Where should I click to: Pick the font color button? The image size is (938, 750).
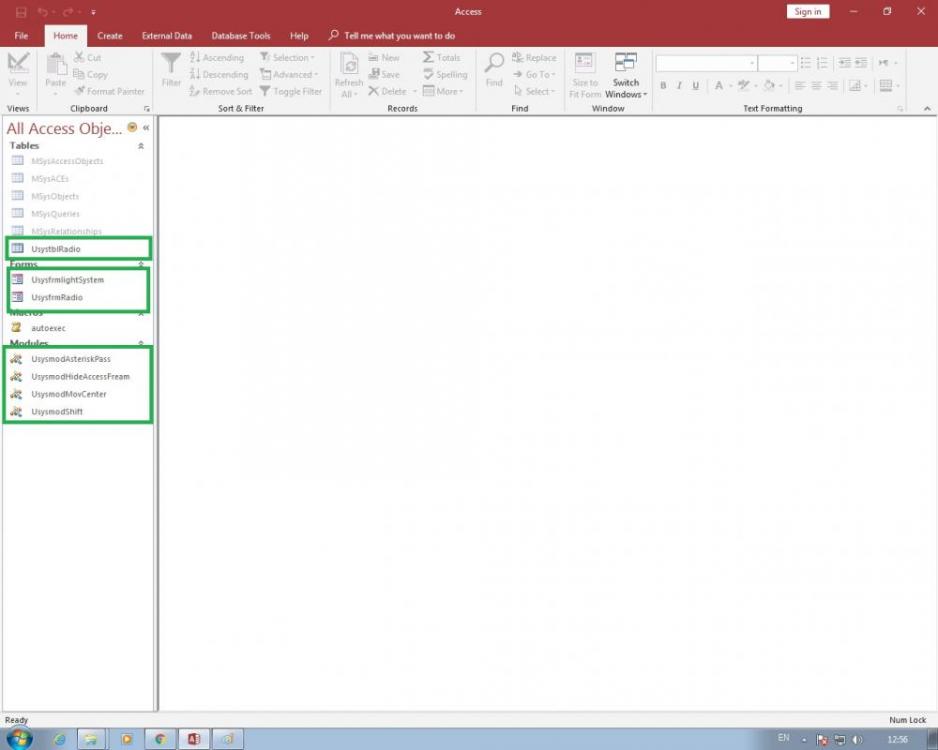(719, 86)
